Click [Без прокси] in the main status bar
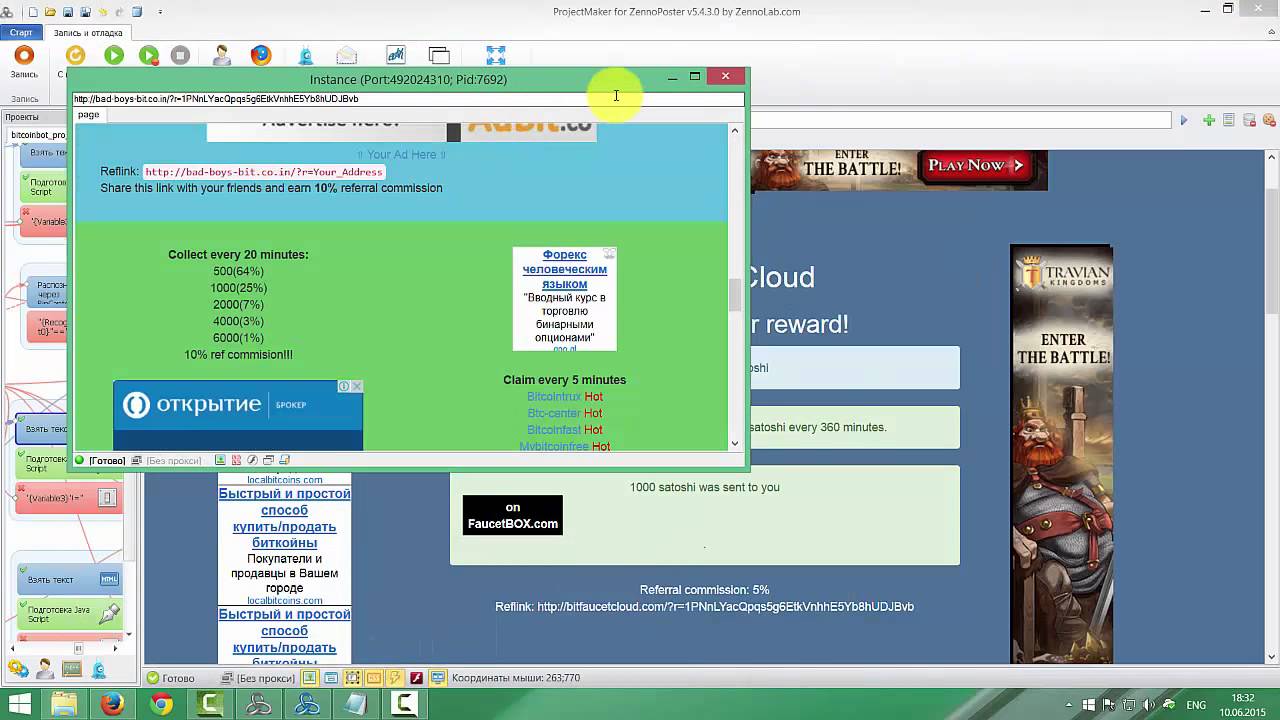The width and height of the screenshot is (1280, 720). point(264,678)
